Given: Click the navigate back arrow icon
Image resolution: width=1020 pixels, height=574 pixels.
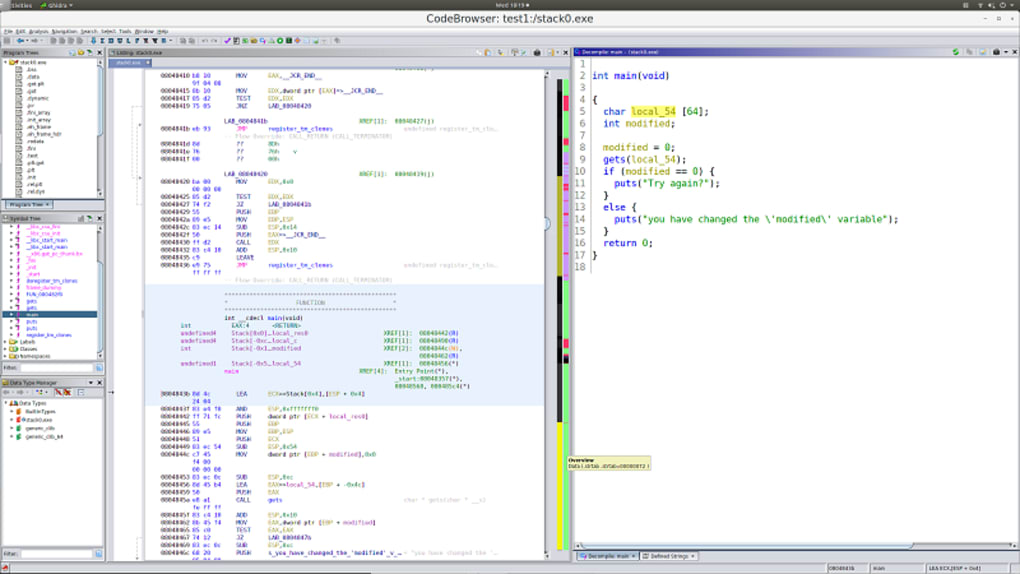Looking at the screenshot, I should [x=19, y=41].
